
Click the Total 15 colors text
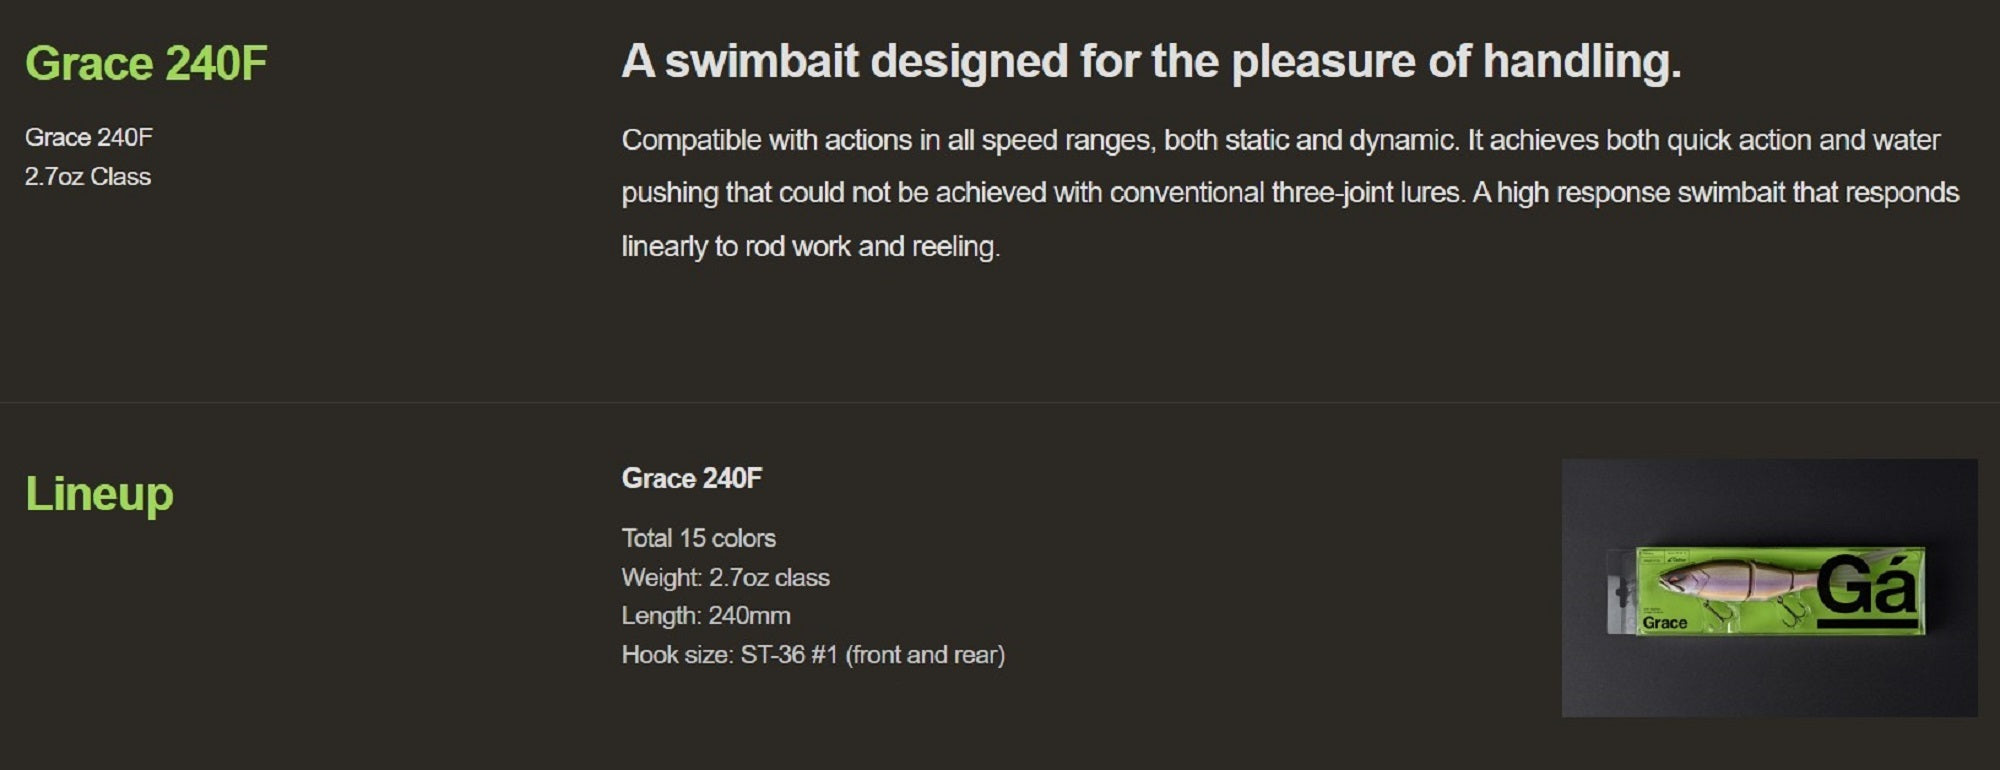pyautogui.click(x=698, y=538)
